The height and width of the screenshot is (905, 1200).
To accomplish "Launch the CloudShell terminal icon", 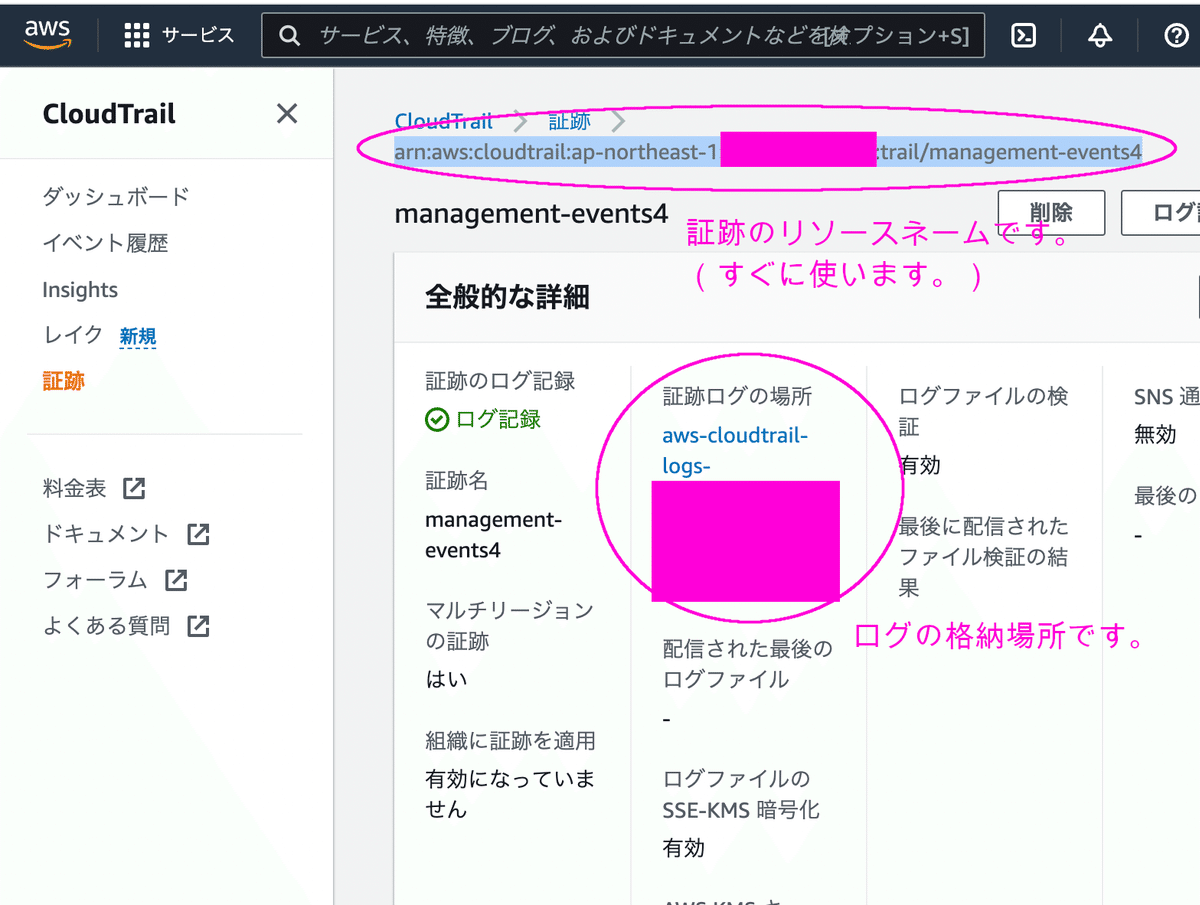I will (x=1023, y=36).
